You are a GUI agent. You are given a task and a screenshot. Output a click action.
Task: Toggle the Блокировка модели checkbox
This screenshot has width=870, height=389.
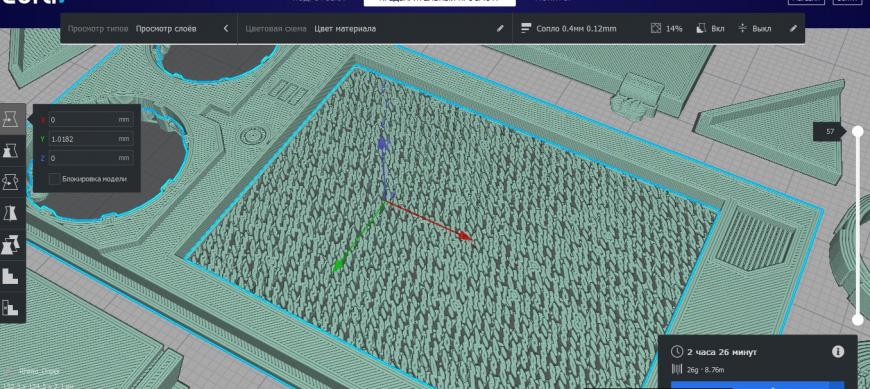pos(54,179)
